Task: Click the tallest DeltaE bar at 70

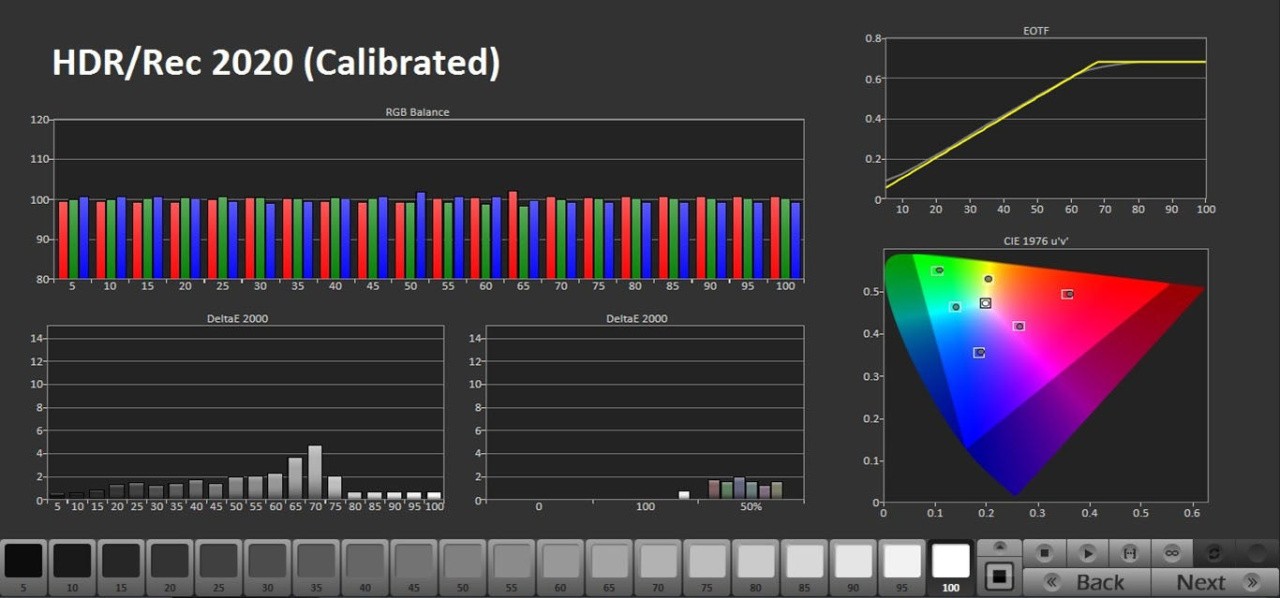Action: 315,472
